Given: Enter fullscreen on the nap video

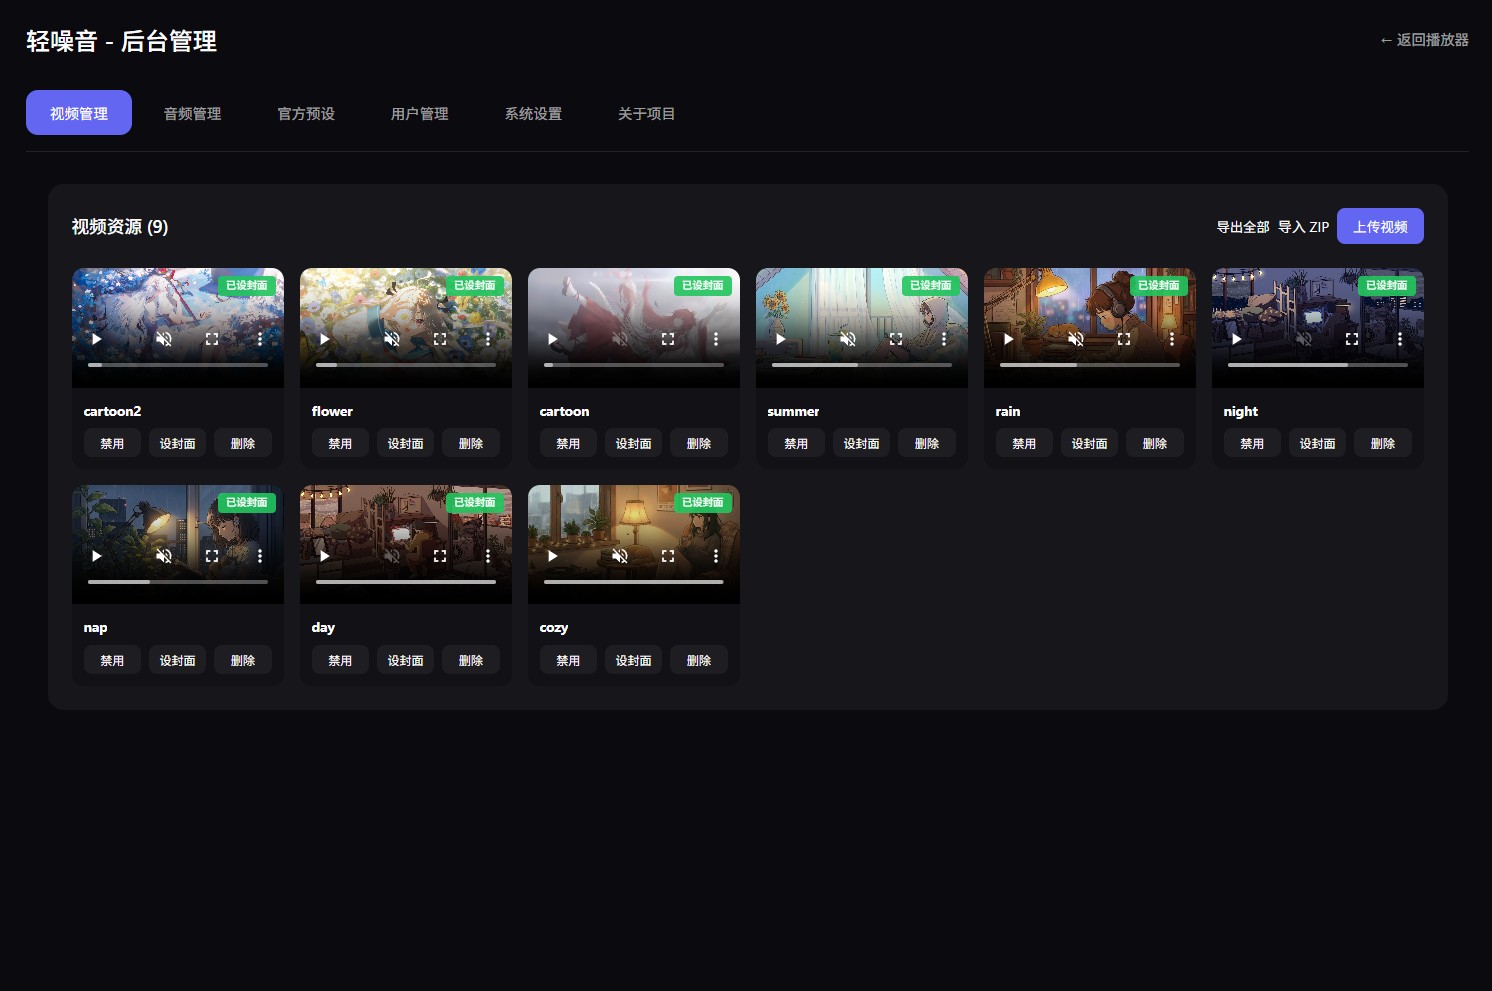Looking at the screenshot, I should 212,556.
